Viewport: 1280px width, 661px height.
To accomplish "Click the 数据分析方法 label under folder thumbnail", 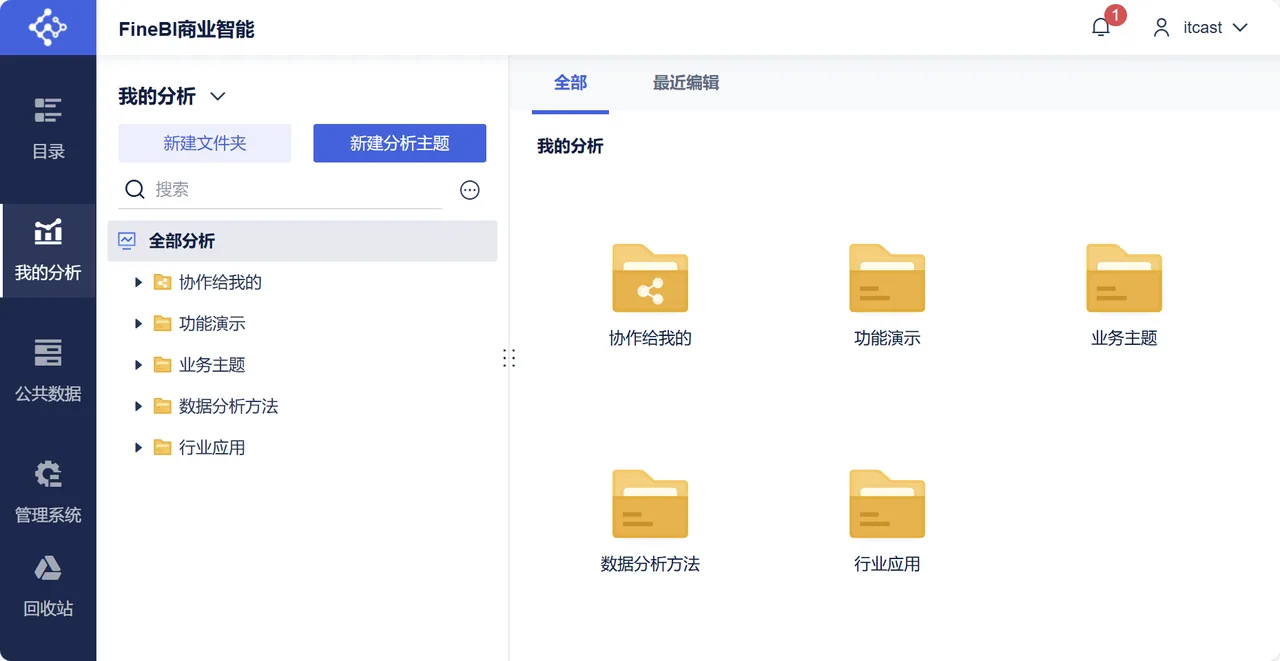I will [650, 564].
